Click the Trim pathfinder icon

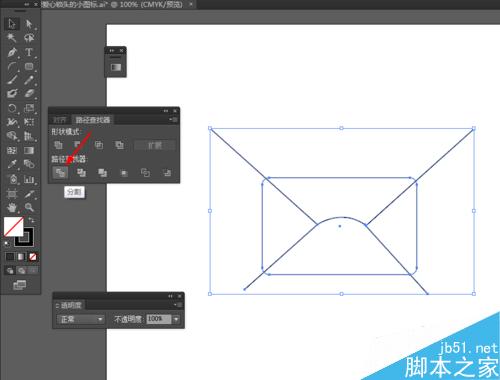click(x=81, y=172)
